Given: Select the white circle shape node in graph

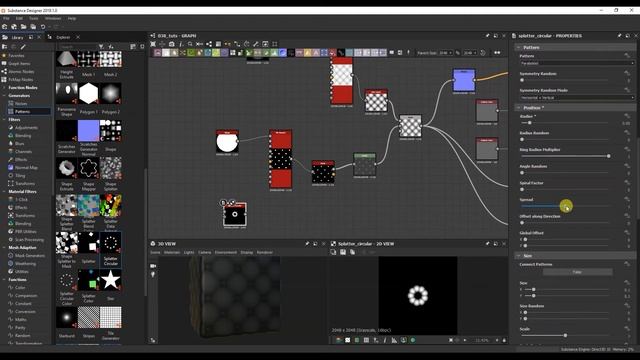Looking at the screenshot, I should click(227, 142).
